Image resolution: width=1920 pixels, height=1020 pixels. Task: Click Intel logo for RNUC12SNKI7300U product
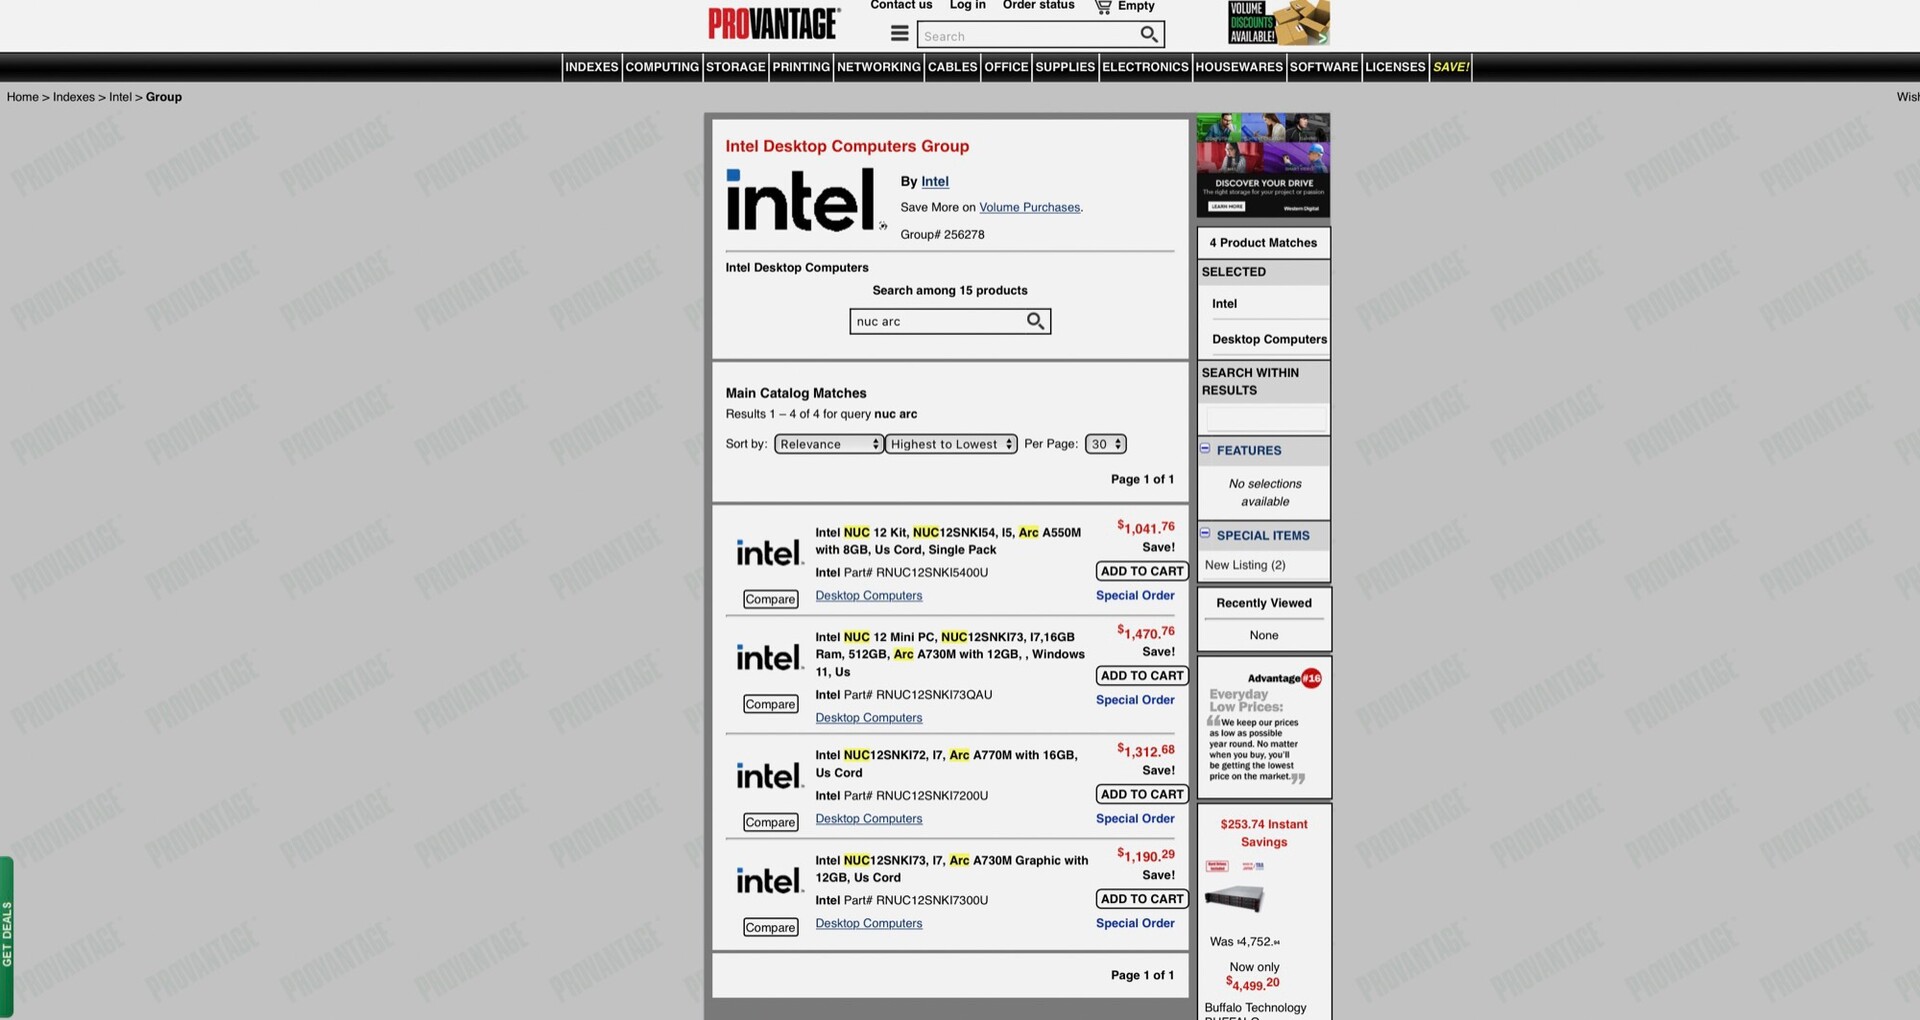(x=769, y=880)
